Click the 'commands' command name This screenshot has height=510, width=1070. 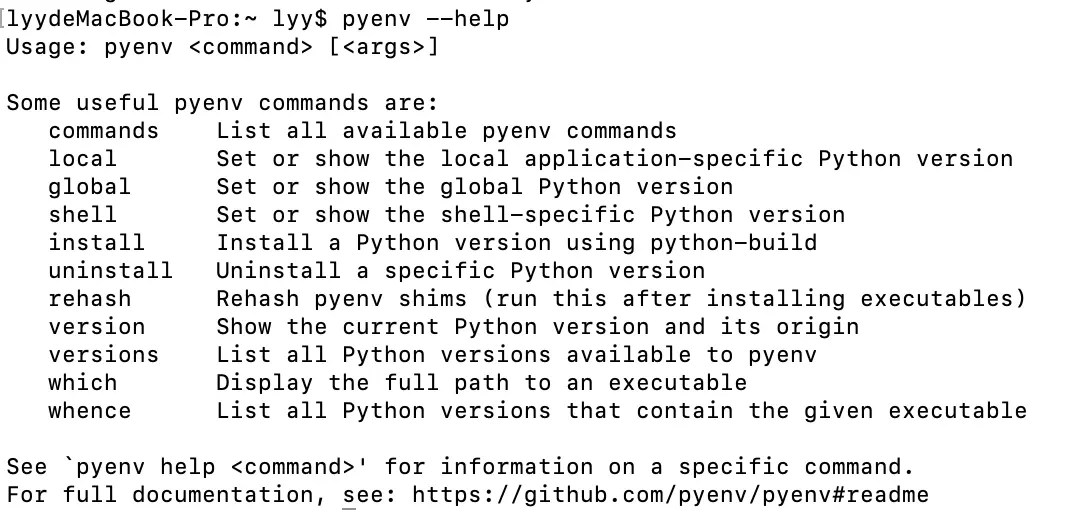pyautogui.click(x=104, y=130)
